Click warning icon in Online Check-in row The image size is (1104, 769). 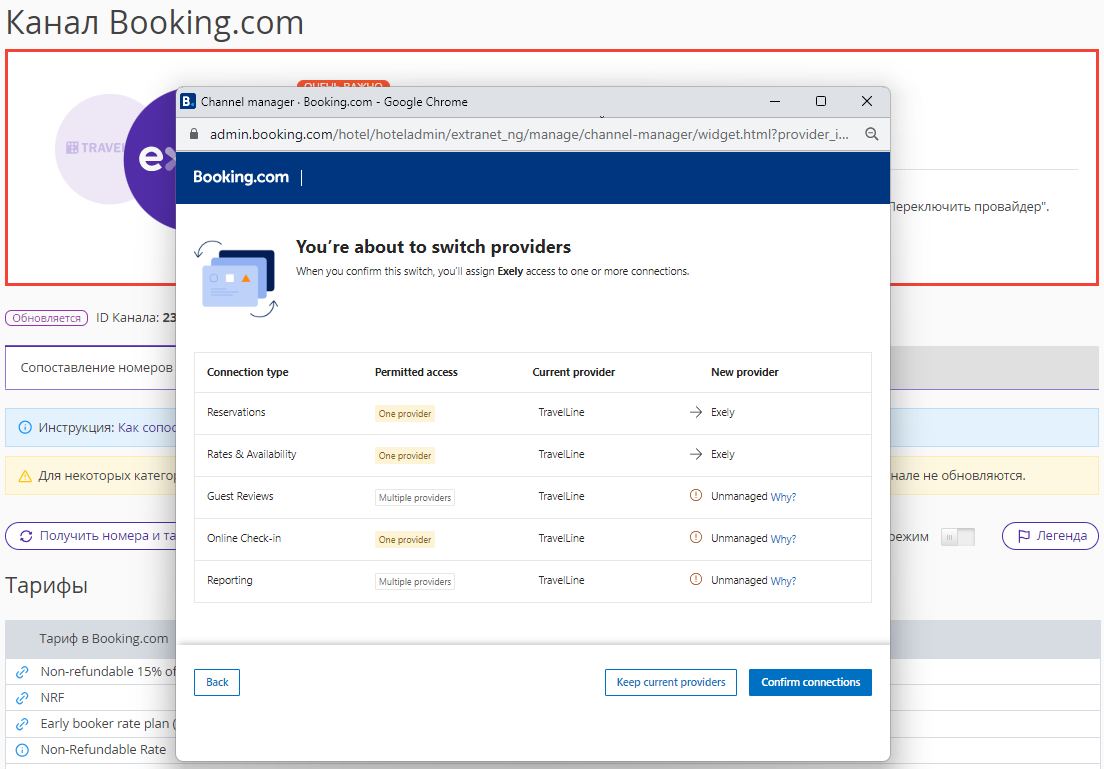click(696, 538)
